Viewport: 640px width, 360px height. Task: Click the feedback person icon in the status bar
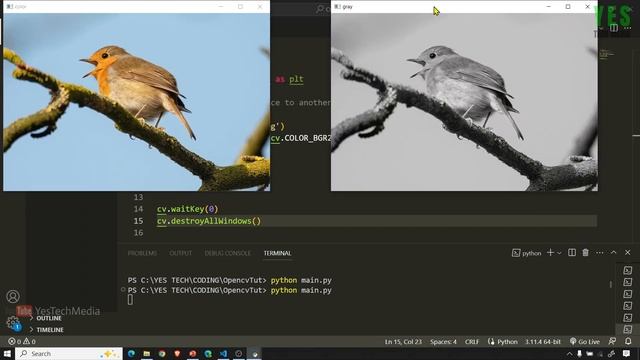[x=612, y=341]
